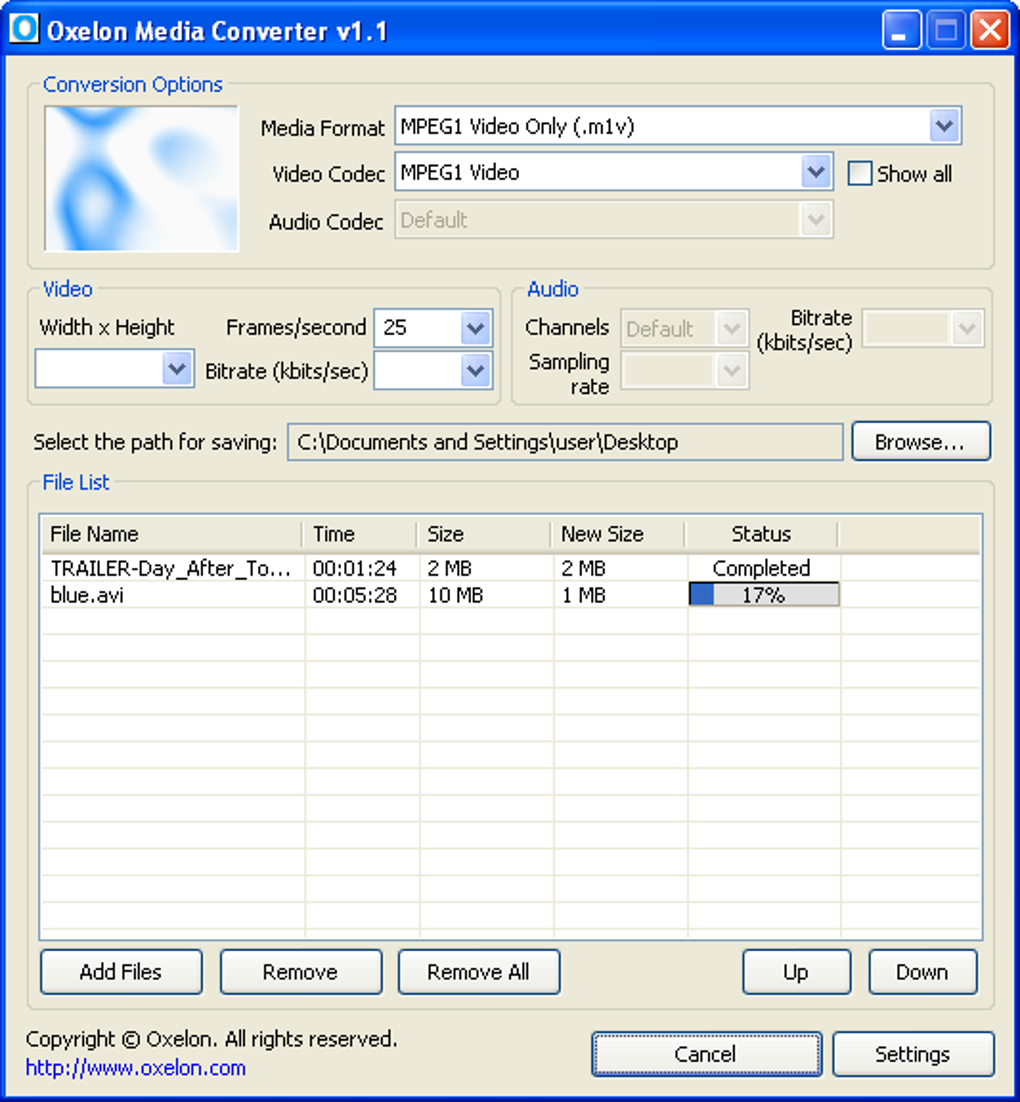Sort by the Size column header
The width and height of the screenshot is (1020, 1102).
click(x=484, y=534)
